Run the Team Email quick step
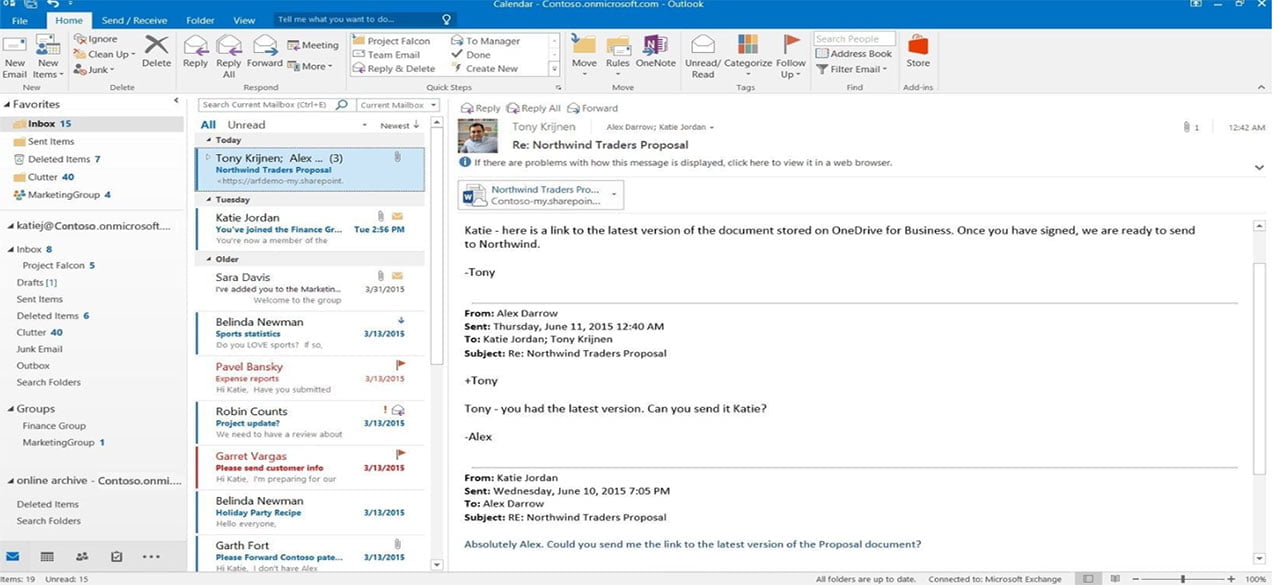Screen dimensions: 1277x585 (x=386, y=55)
